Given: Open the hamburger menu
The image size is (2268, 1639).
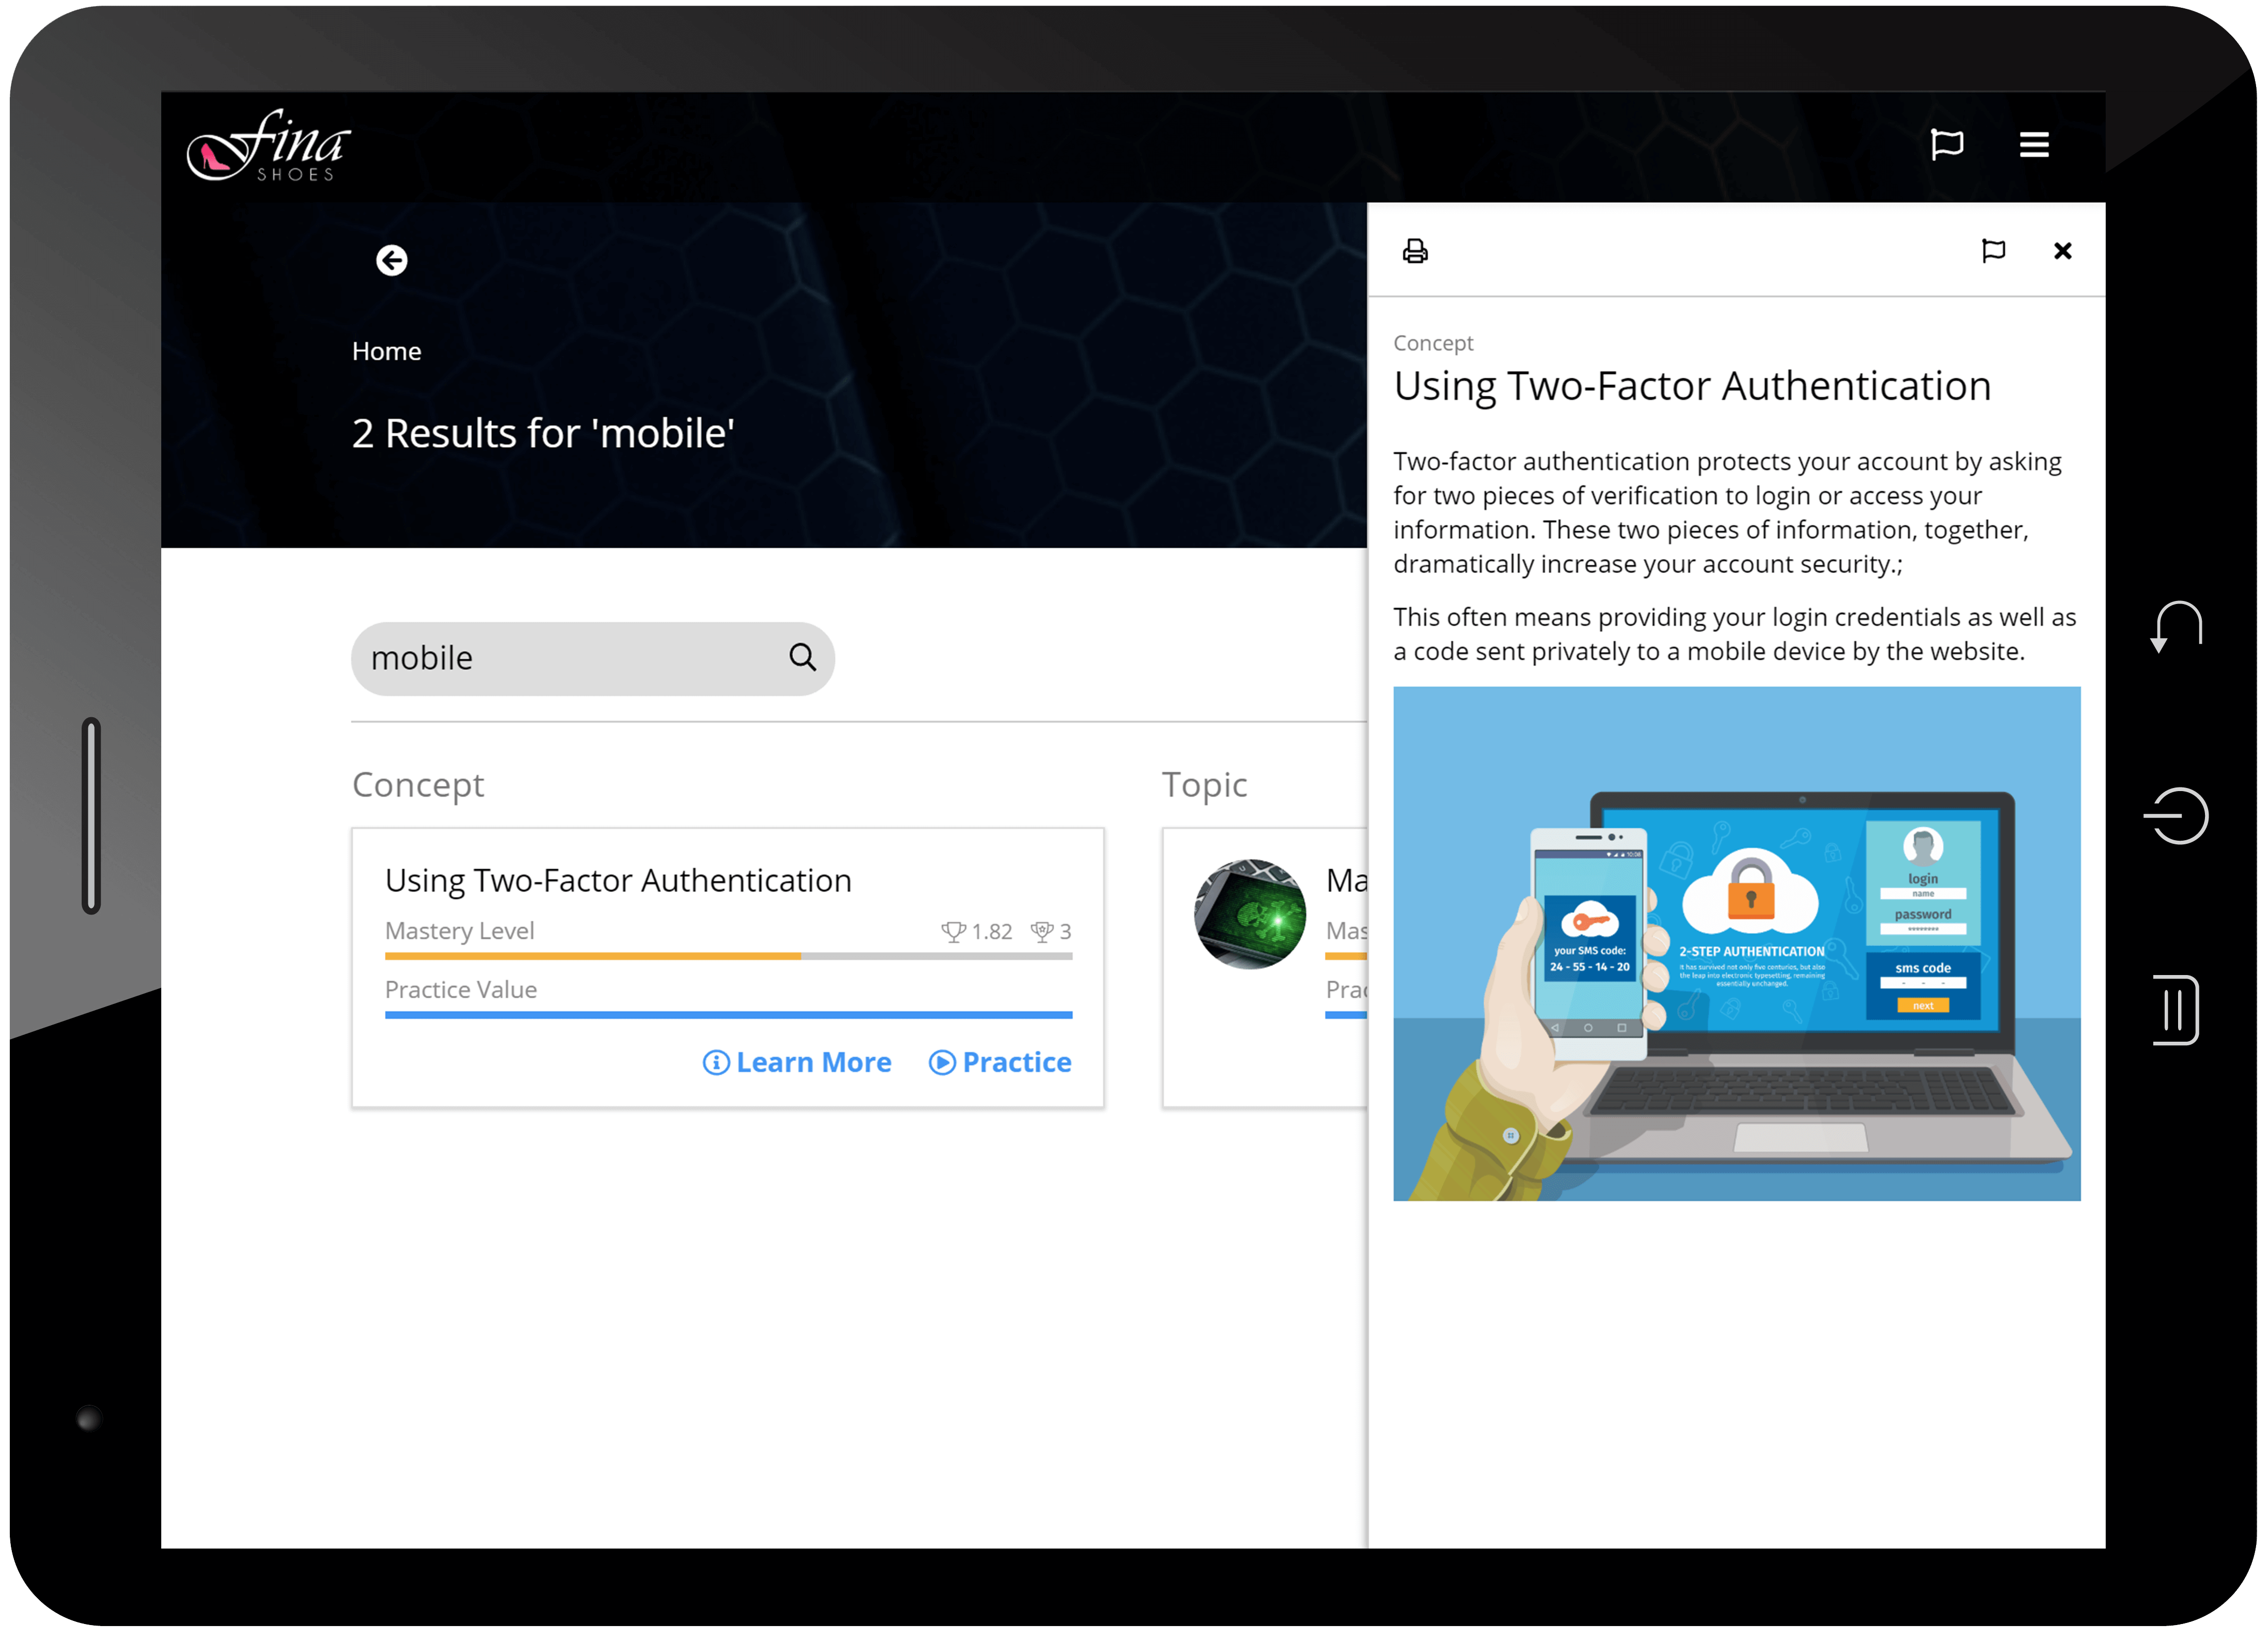Looking at the screenshot, I should coord(2034,145).
